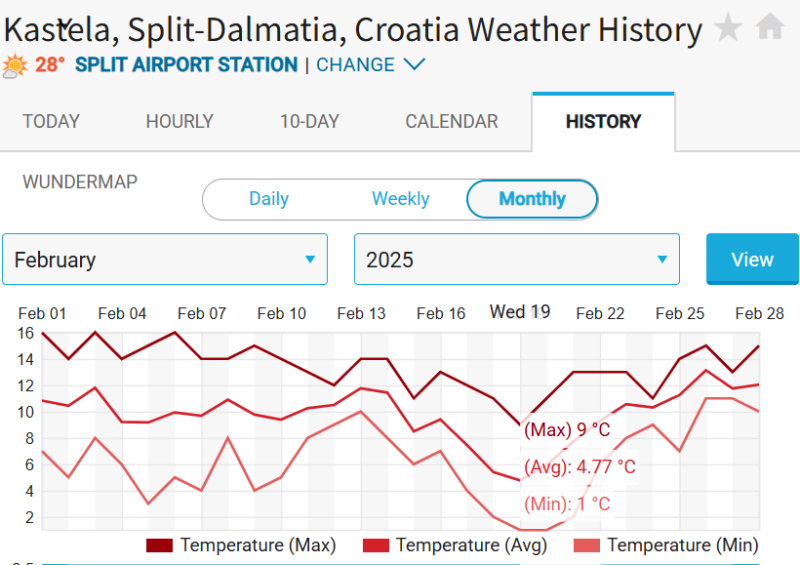Click the SPLIT AIRPORT STATION link
The width and height of the screenshot is (800, 565).
186,65
